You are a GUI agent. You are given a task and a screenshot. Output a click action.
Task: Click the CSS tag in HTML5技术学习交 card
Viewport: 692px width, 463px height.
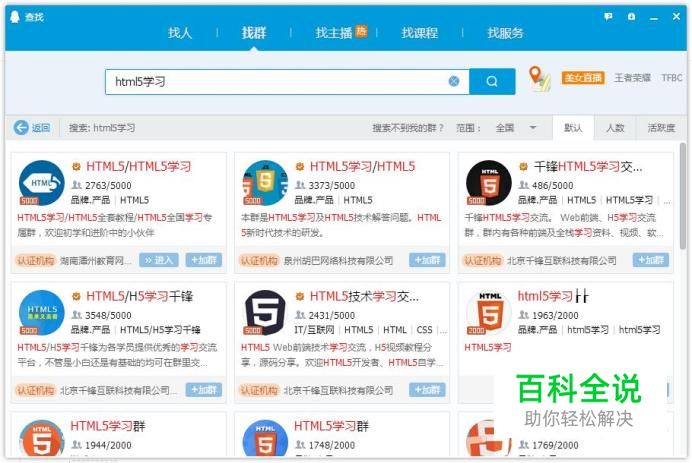pos(425,330)
